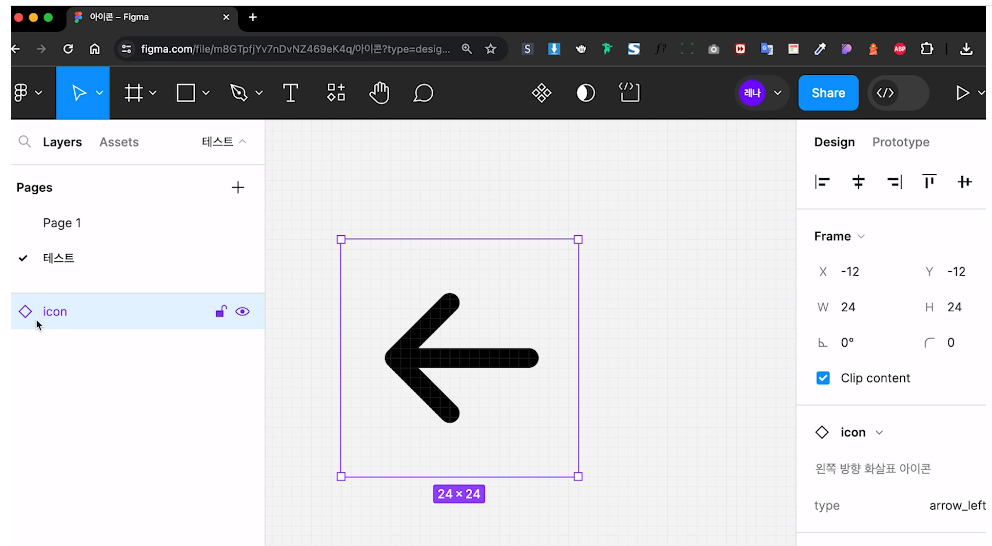The image size is (992, 546).
Task: Select the Pen tool
Action: click(239, 93)
